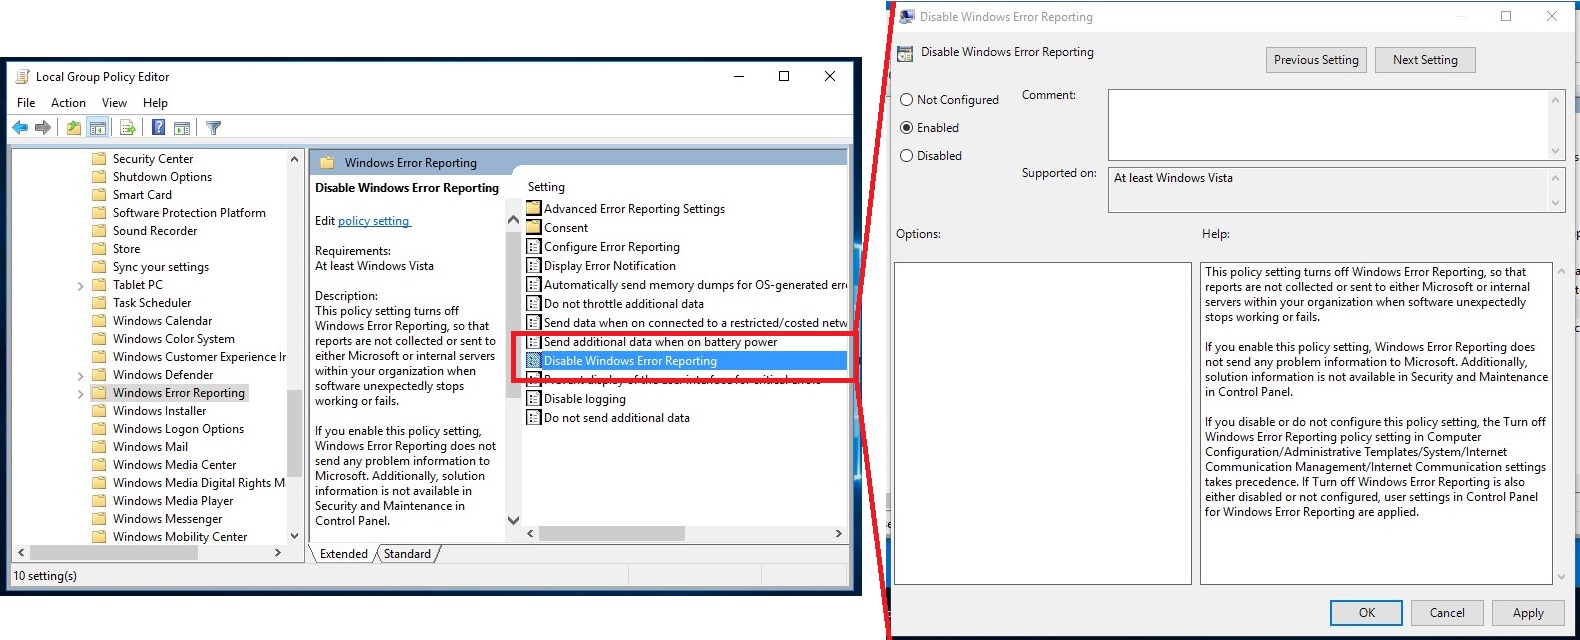Select the Enabled radio button
1580x640 pixels.
(x=907, y=128)
